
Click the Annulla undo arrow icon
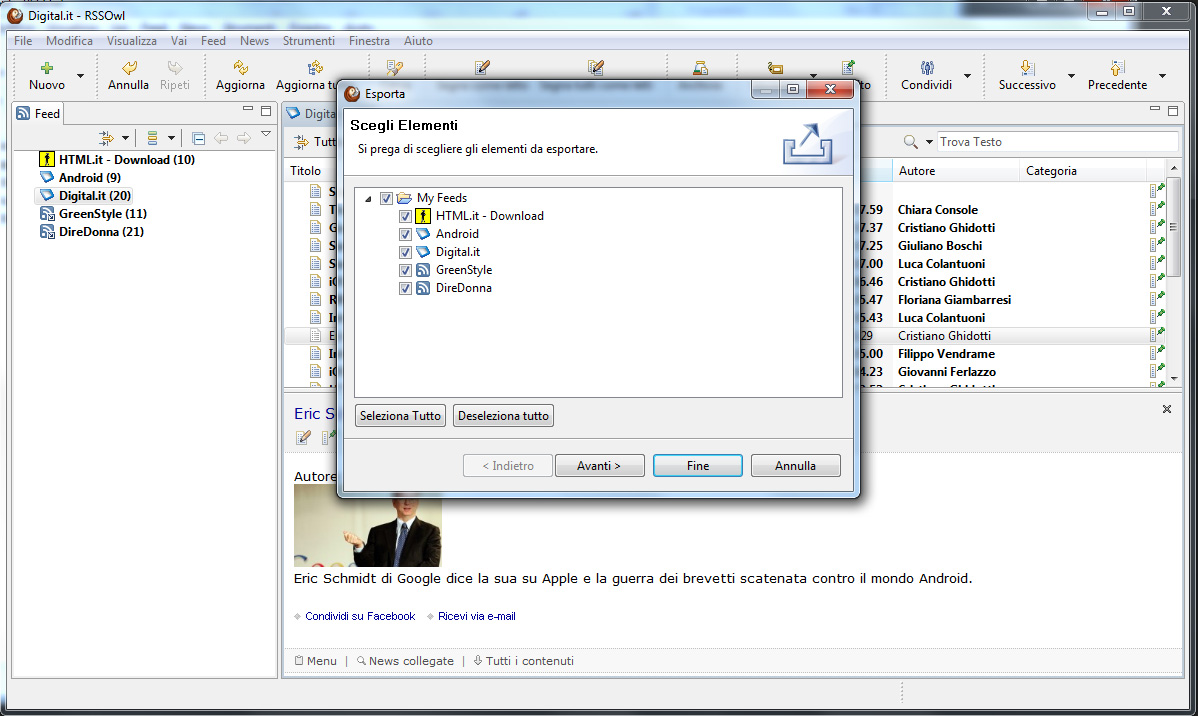coord(129,67)
